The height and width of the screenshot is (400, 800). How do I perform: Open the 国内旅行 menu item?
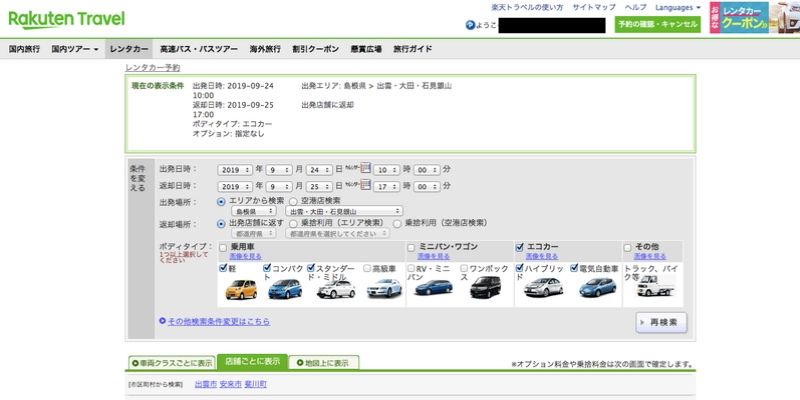(24, 49)
